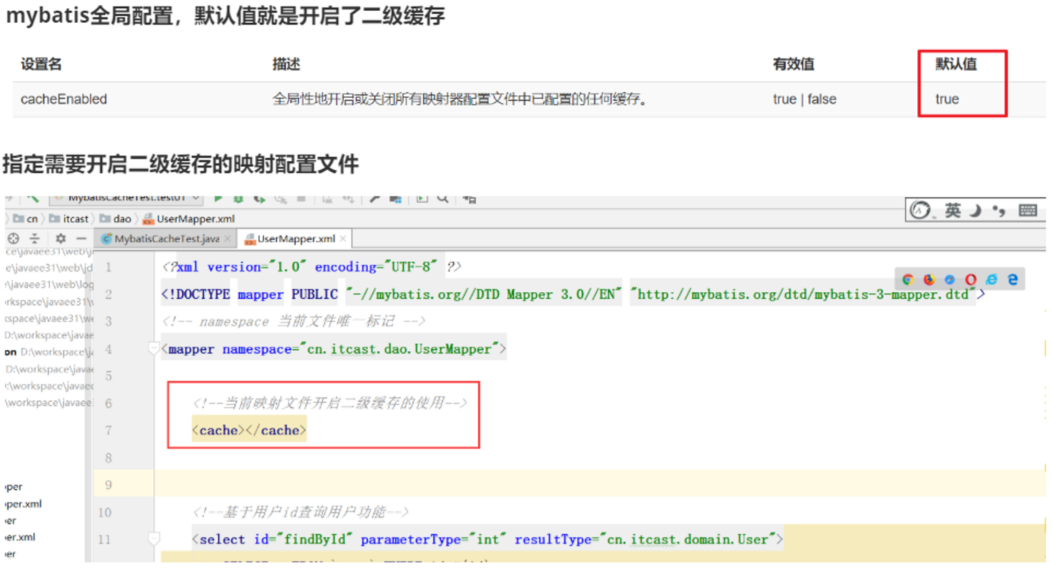The image size is (1052, 569).
Task: Select the dao folder in breadcrumb
Action: (115, 219)
